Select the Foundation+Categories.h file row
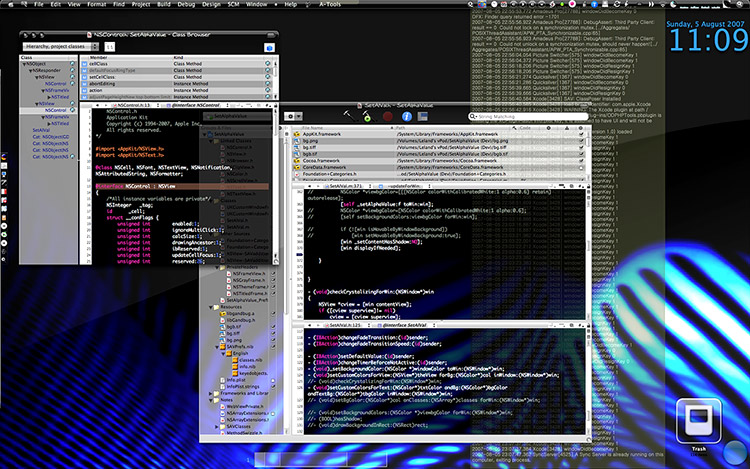 [438, 175]
